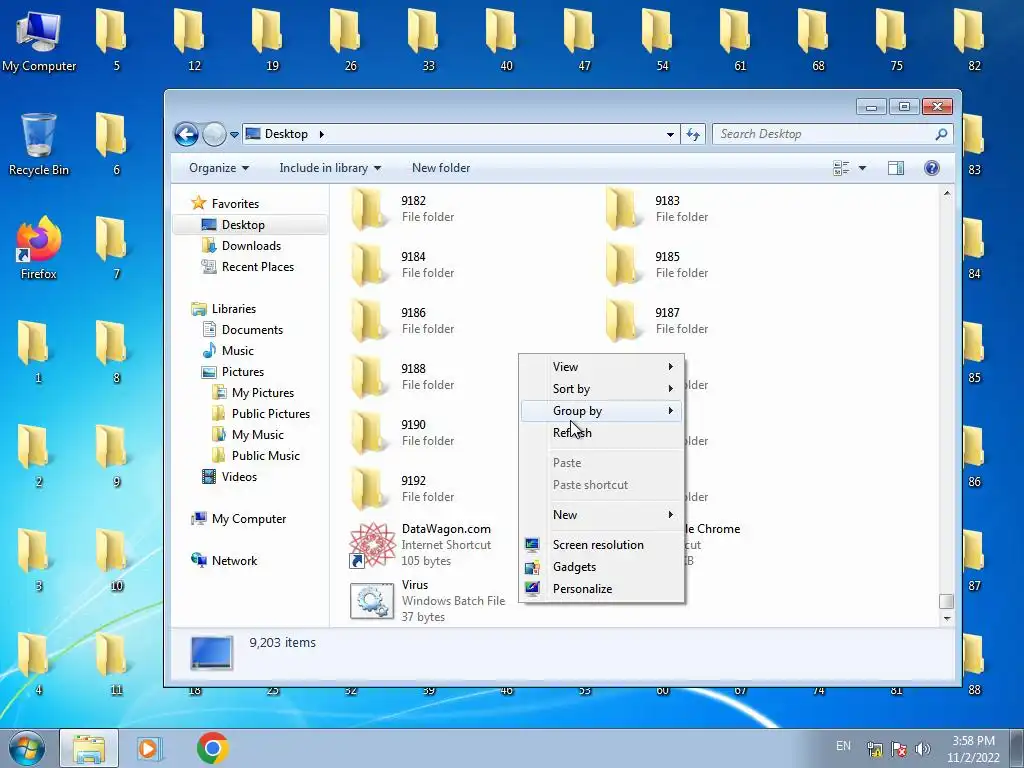Click the volume speaker tray icon
The width and height of the screenshot is (1024, 768).
922,748
